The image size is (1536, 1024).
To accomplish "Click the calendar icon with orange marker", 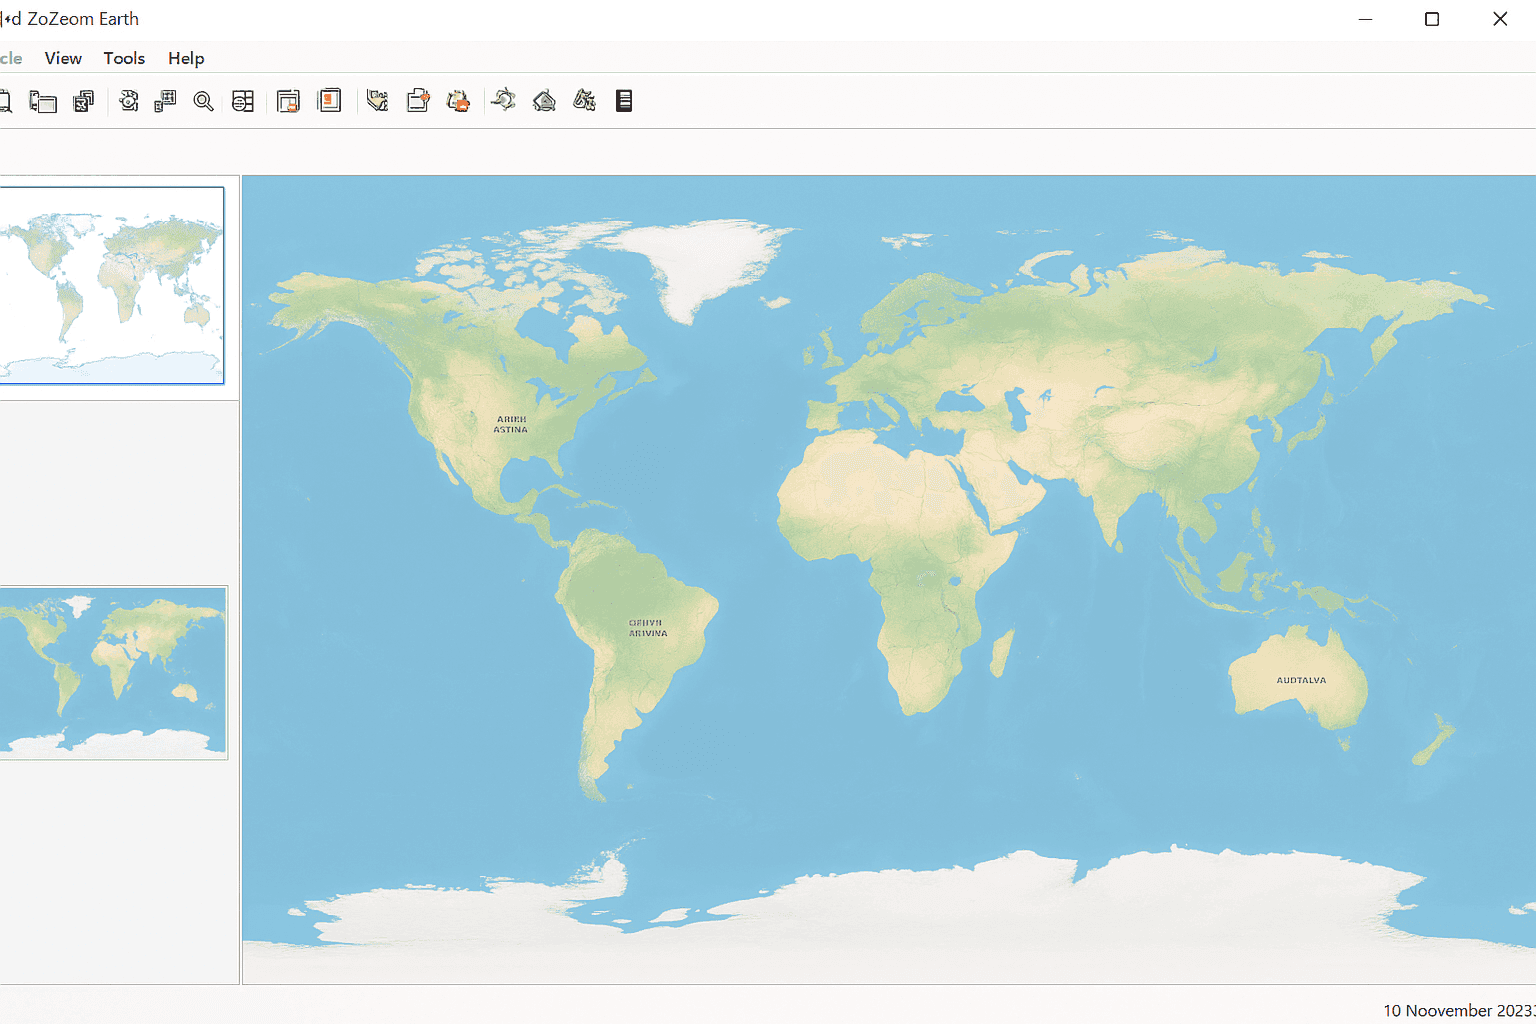I will pos(288,101).
